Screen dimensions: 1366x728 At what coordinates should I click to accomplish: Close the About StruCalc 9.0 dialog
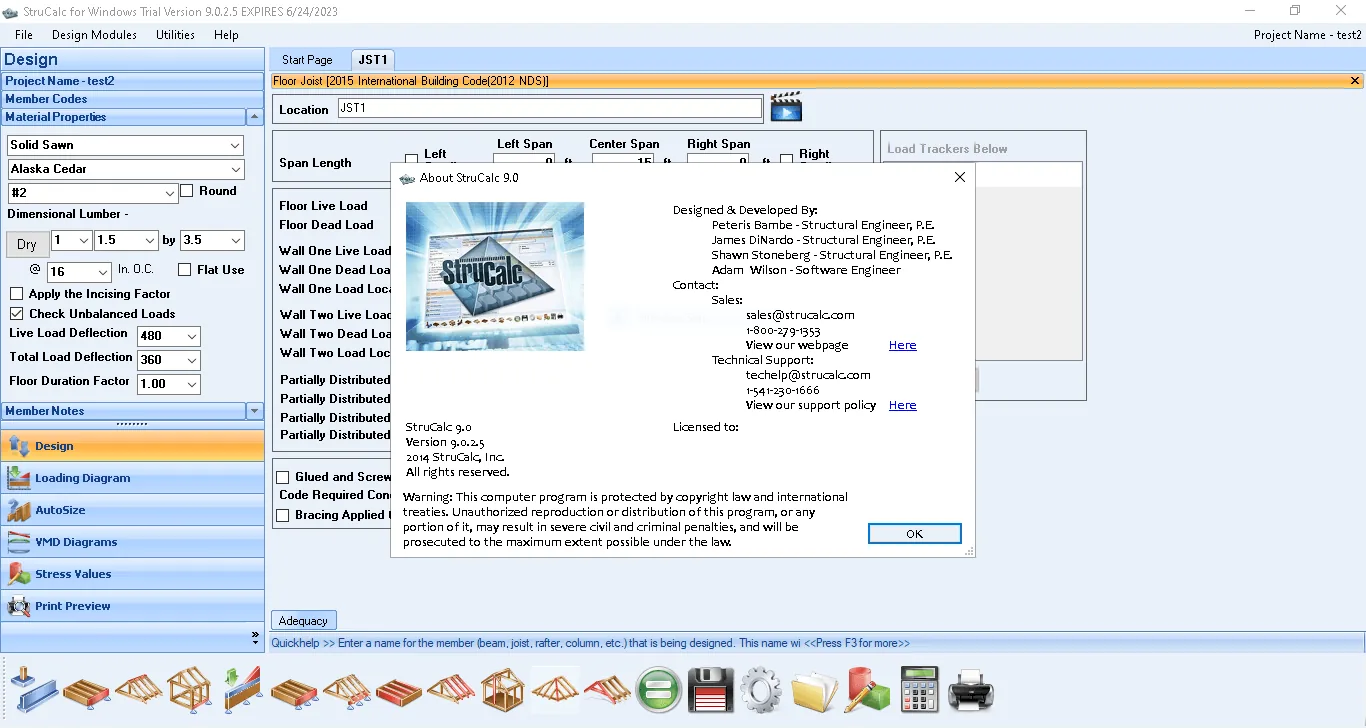pyautogui.click(x=960, y=177)
